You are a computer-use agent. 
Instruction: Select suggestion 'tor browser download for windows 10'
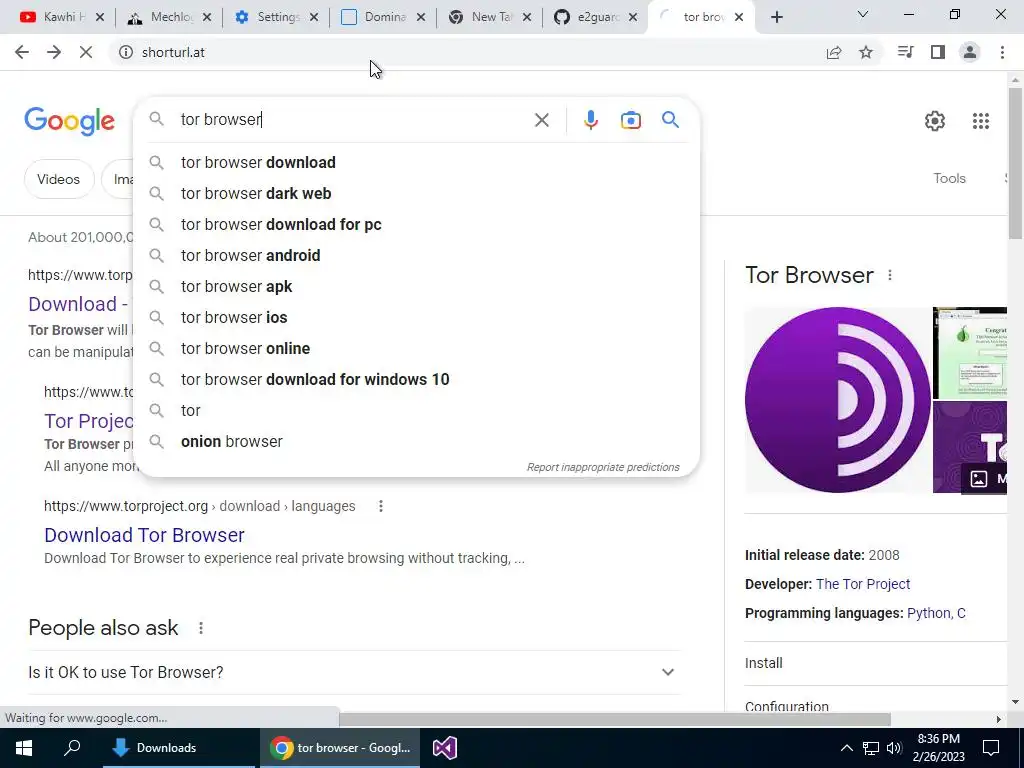pos(417,379)
